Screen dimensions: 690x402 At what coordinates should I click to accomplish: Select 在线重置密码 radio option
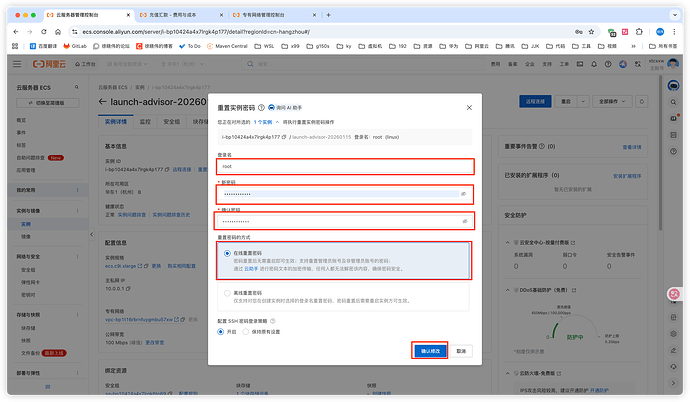(227, 253)
